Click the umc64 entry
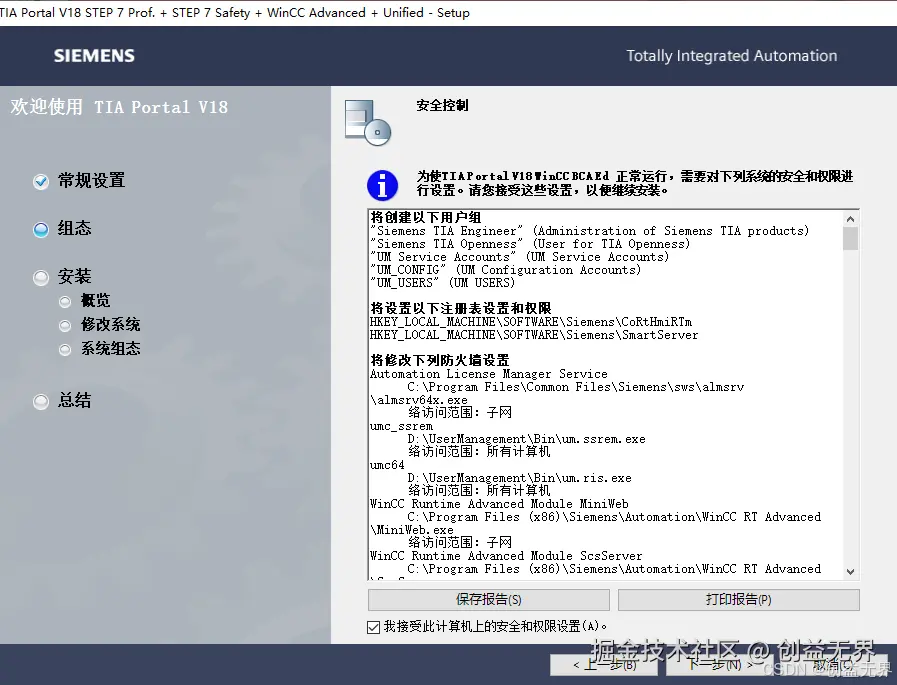Viewport: 897px width, 685px height. [387, 465]
